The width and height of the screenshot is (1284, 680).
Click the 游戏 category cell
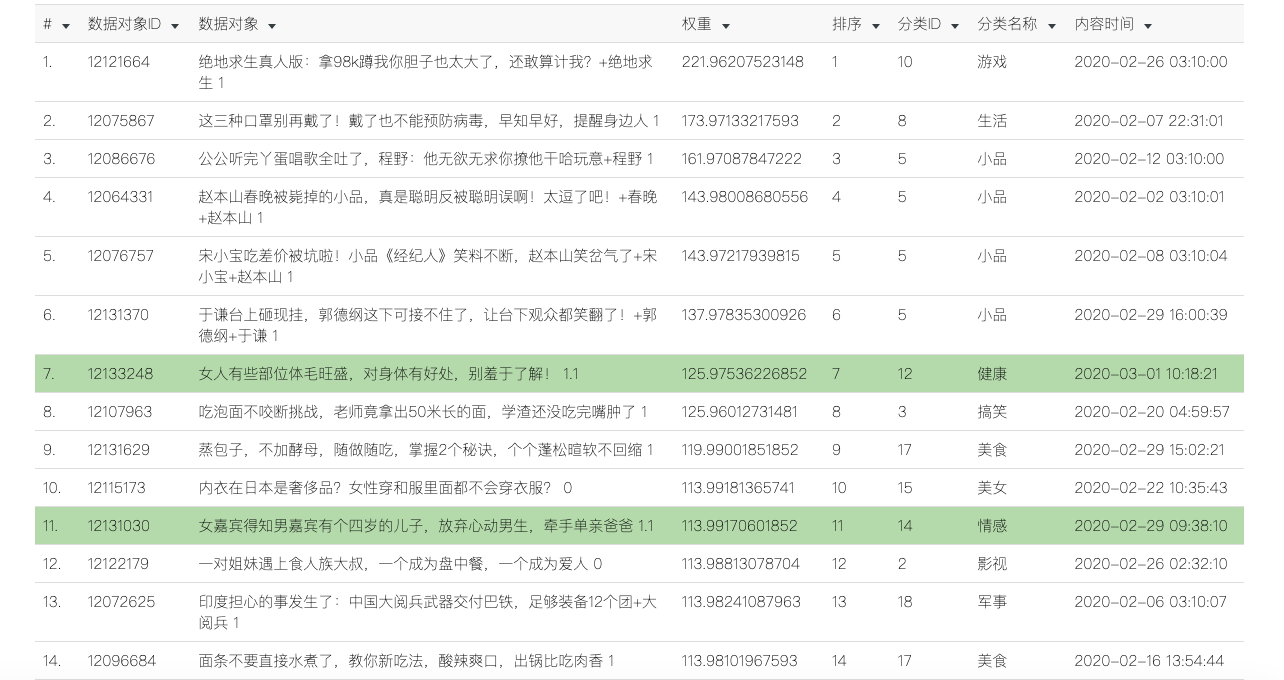(x=991, y=62)
